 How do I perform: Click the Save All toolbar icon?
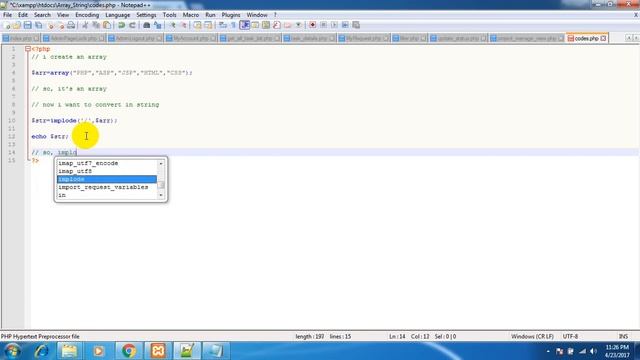38,25
